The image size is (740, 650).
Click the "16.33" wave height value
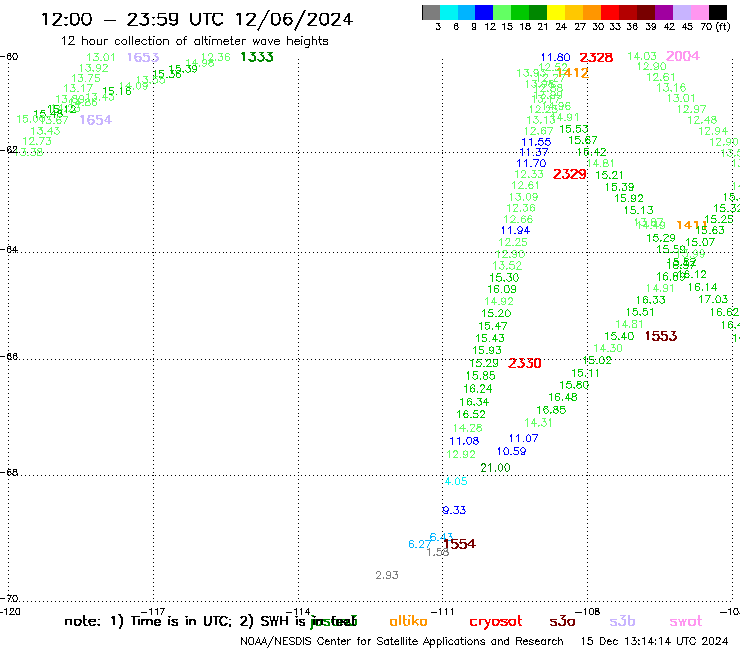click(650, 300)
